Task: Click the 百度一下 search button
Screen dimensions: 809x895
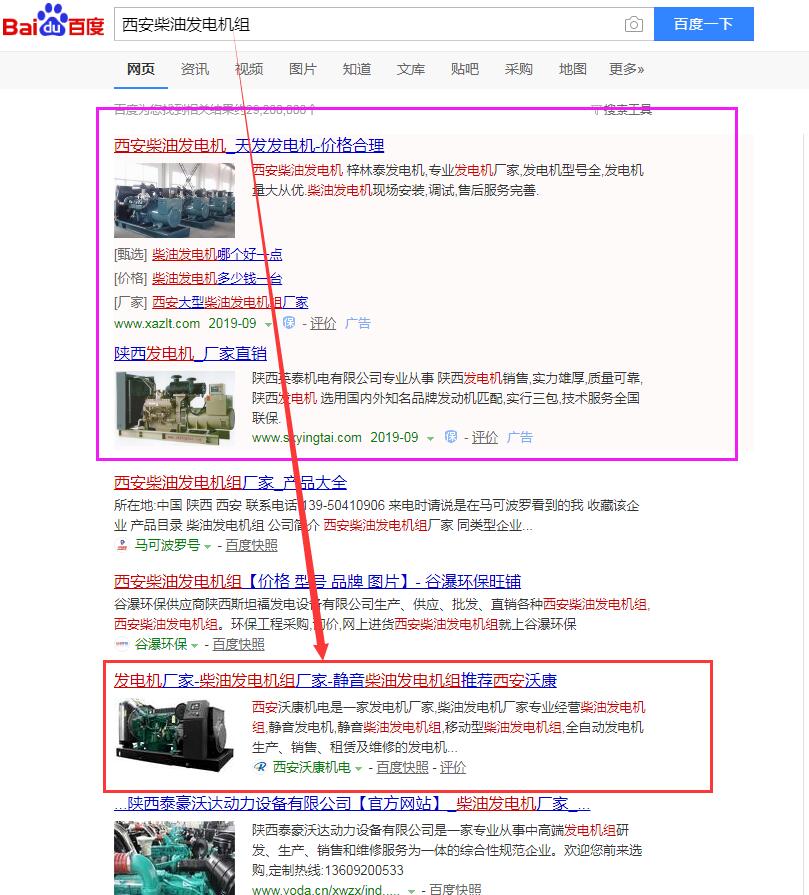Action: (704, 24)
